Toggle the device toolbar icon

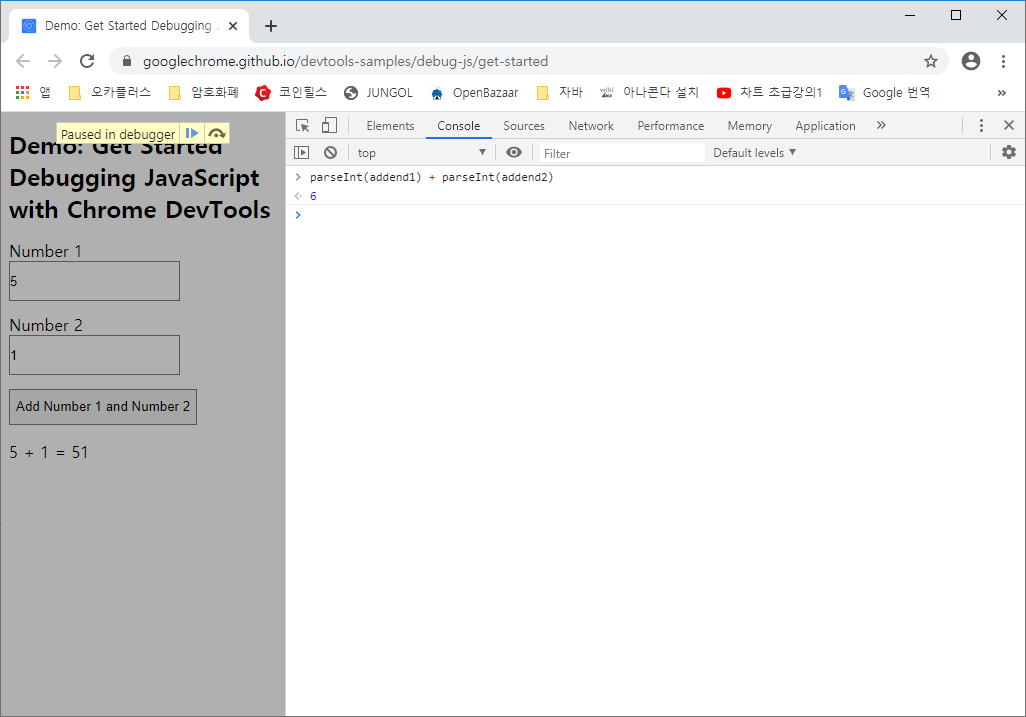coord(329,126)
